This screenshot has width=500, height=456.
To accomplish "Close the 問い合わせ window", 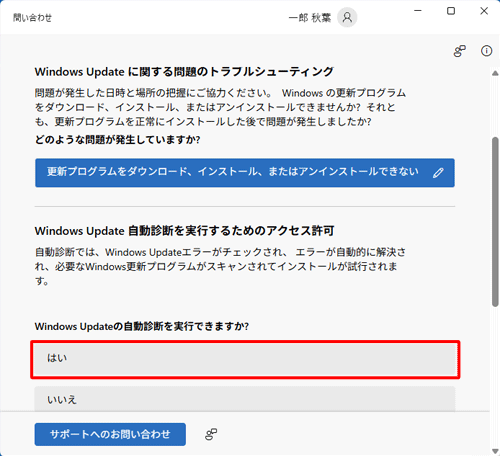I will click(x=484, y=11).
